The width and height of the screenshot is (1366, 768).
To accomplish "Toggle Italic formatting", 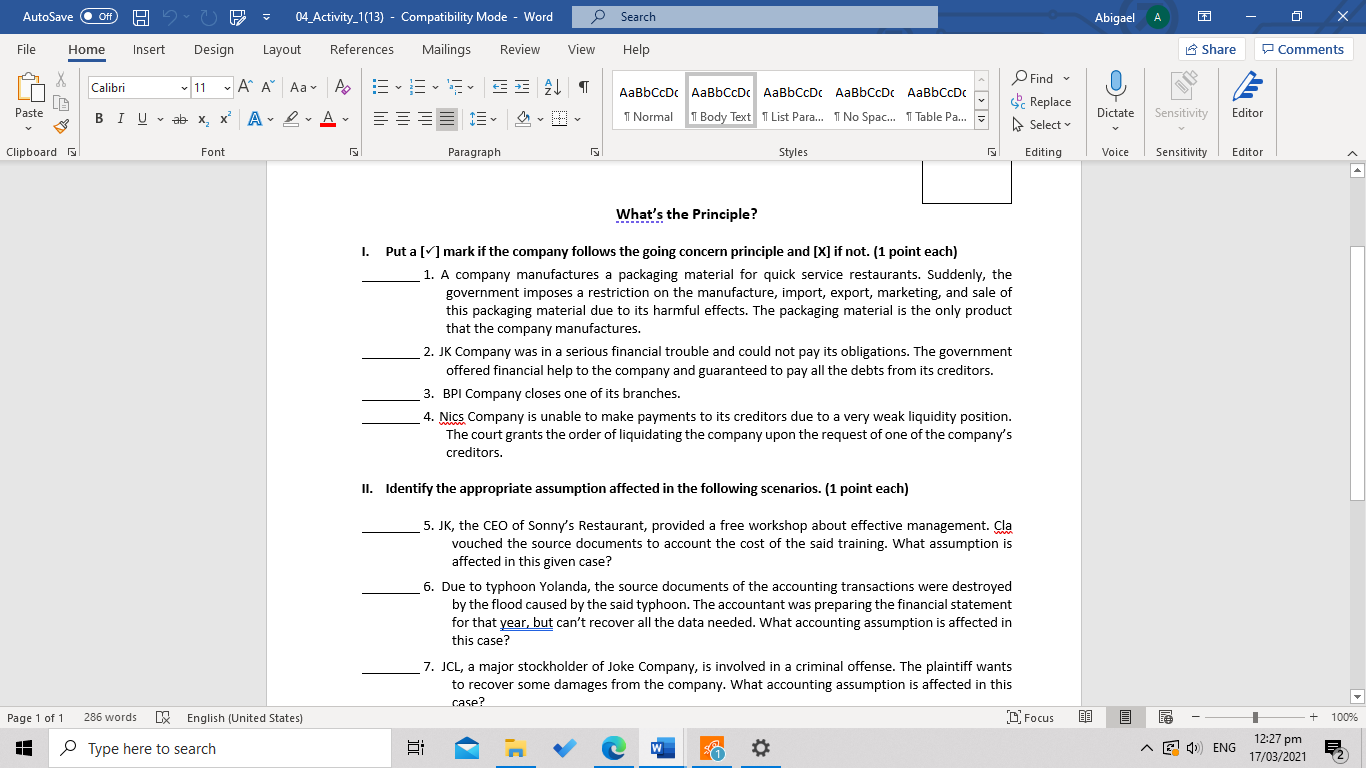I will tap(121, 119).
